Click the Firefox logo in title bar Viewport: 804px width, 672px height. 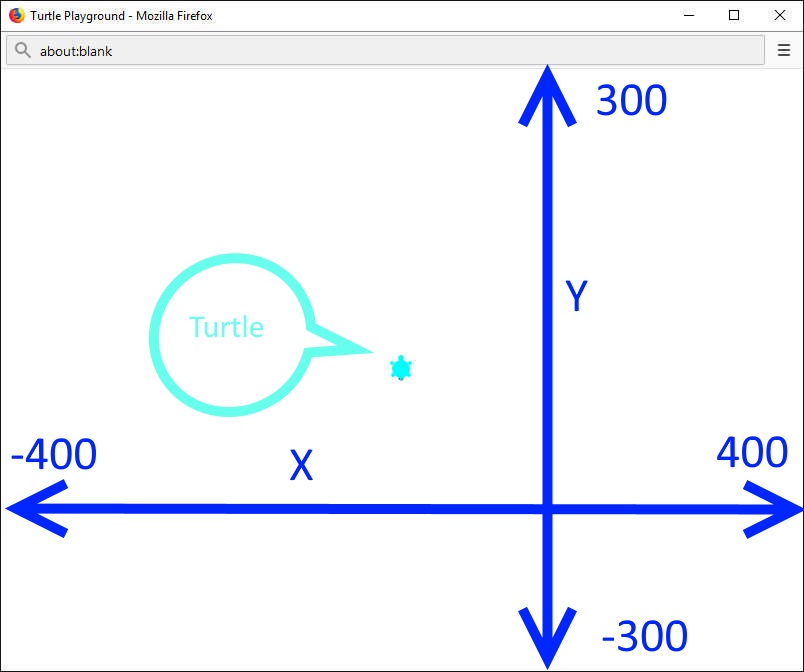click(16, 15)
